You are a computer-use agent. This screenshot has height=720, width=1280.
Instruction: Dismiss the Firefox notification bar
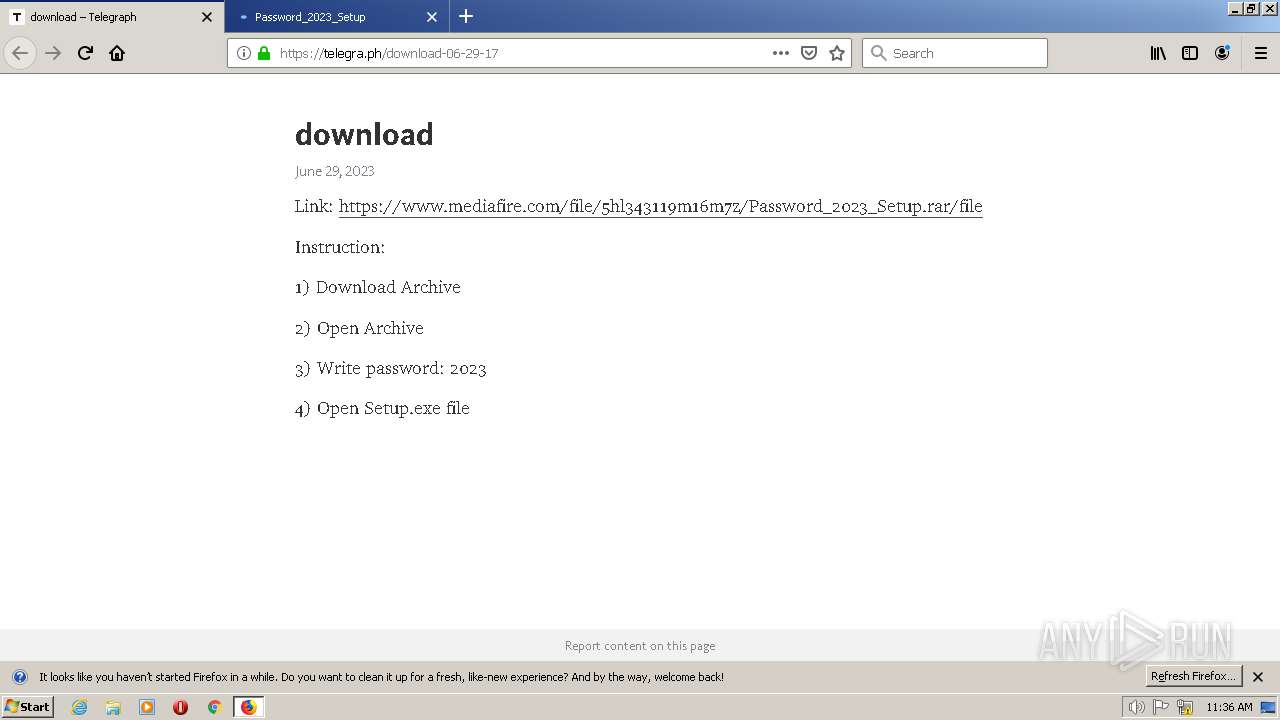point(1258,677)
